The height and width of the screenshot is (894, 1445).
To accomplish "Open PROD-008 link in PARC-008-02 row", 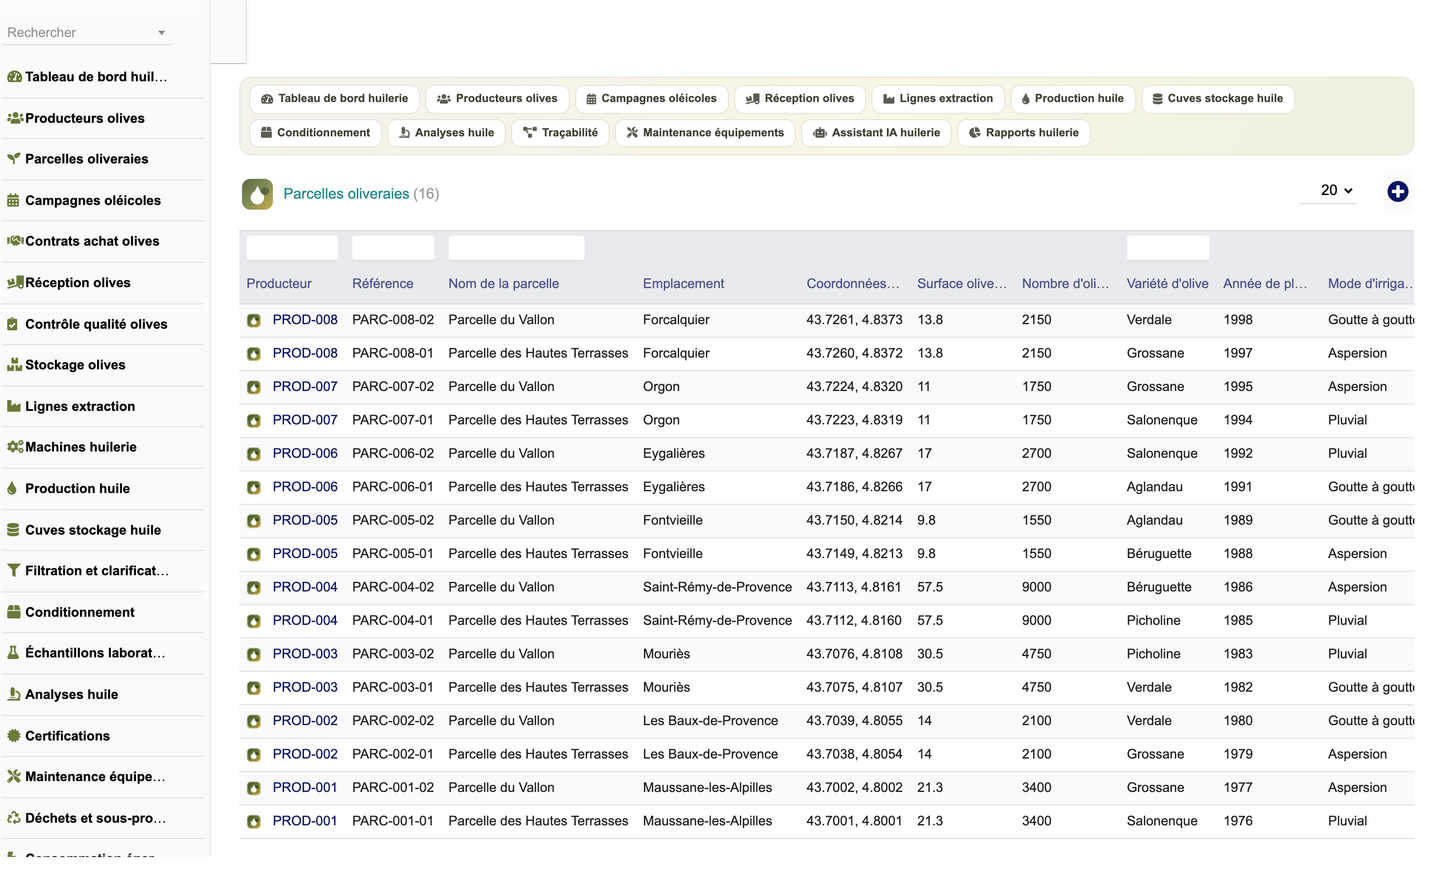I will click(305, 320).
